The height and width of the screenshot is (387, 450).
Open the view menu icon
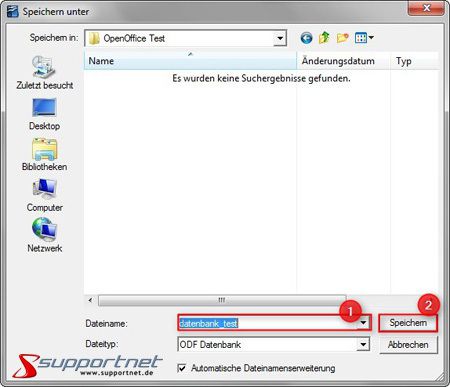[x=364, y=38]
